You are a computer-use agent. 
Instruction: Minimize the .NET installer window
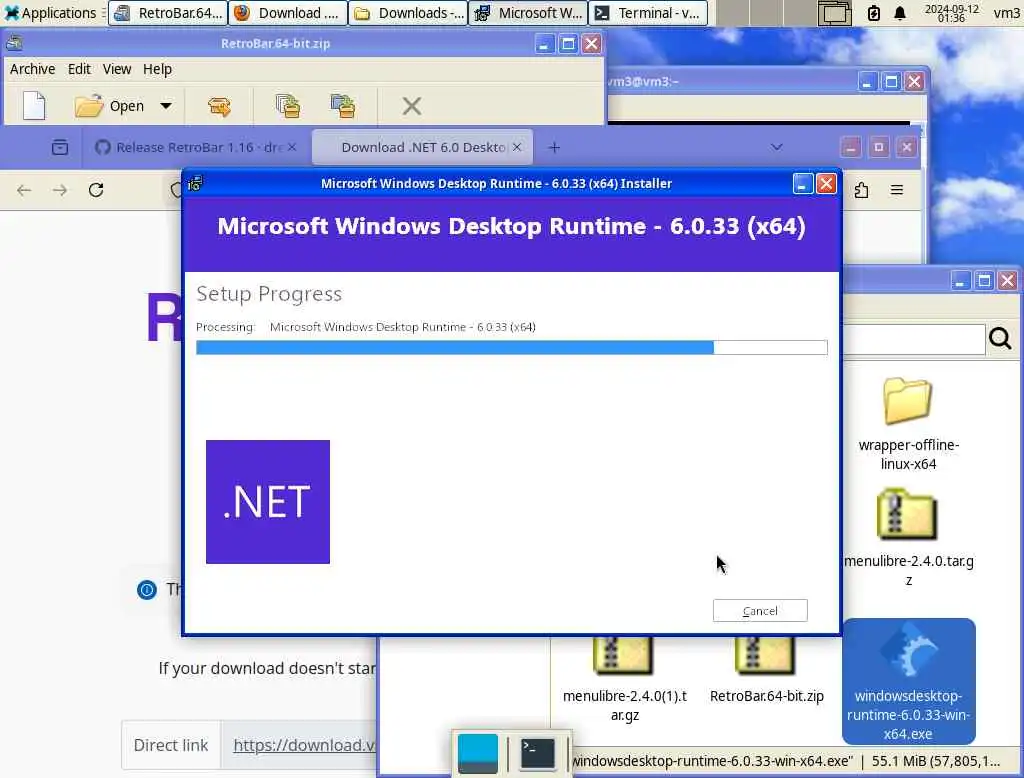(803, 184)
